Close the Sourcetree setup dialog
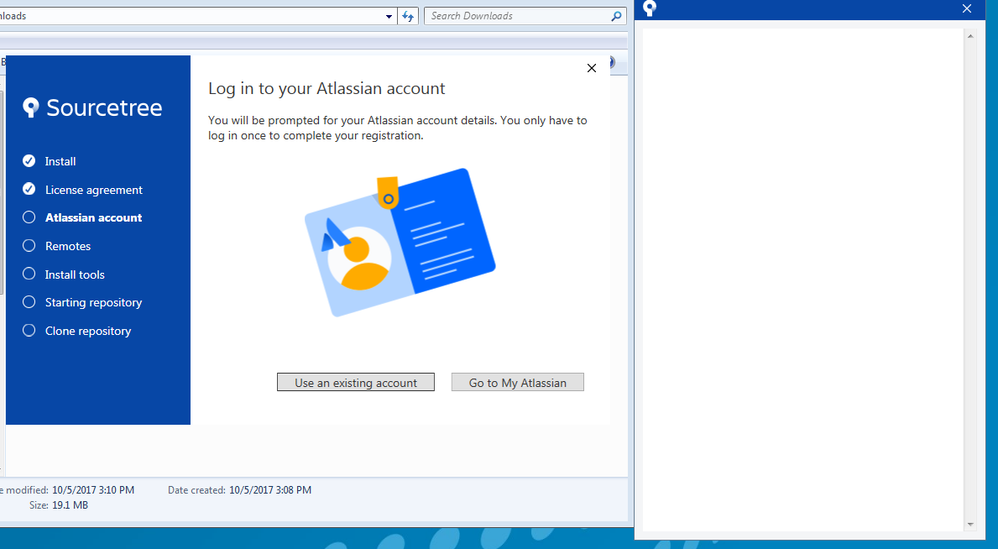The height and width of the screenshot is (549, 998). tap(591, 68)
